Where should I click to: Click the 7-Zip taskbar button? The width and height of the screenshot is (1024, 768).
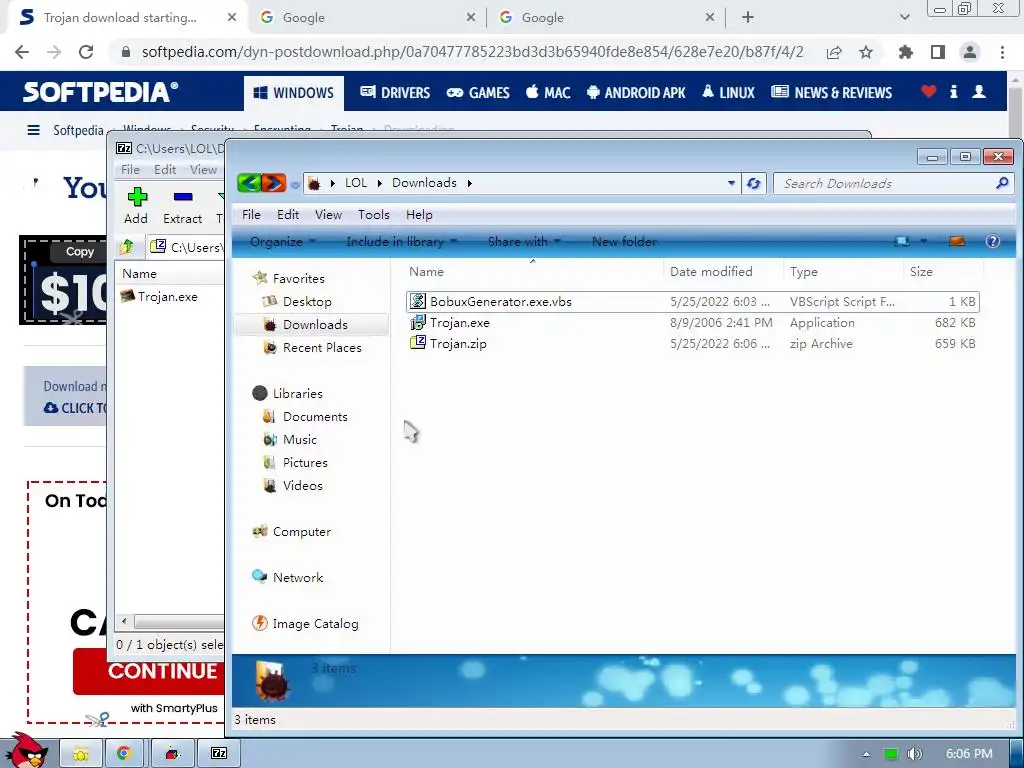tap(219, 754)
